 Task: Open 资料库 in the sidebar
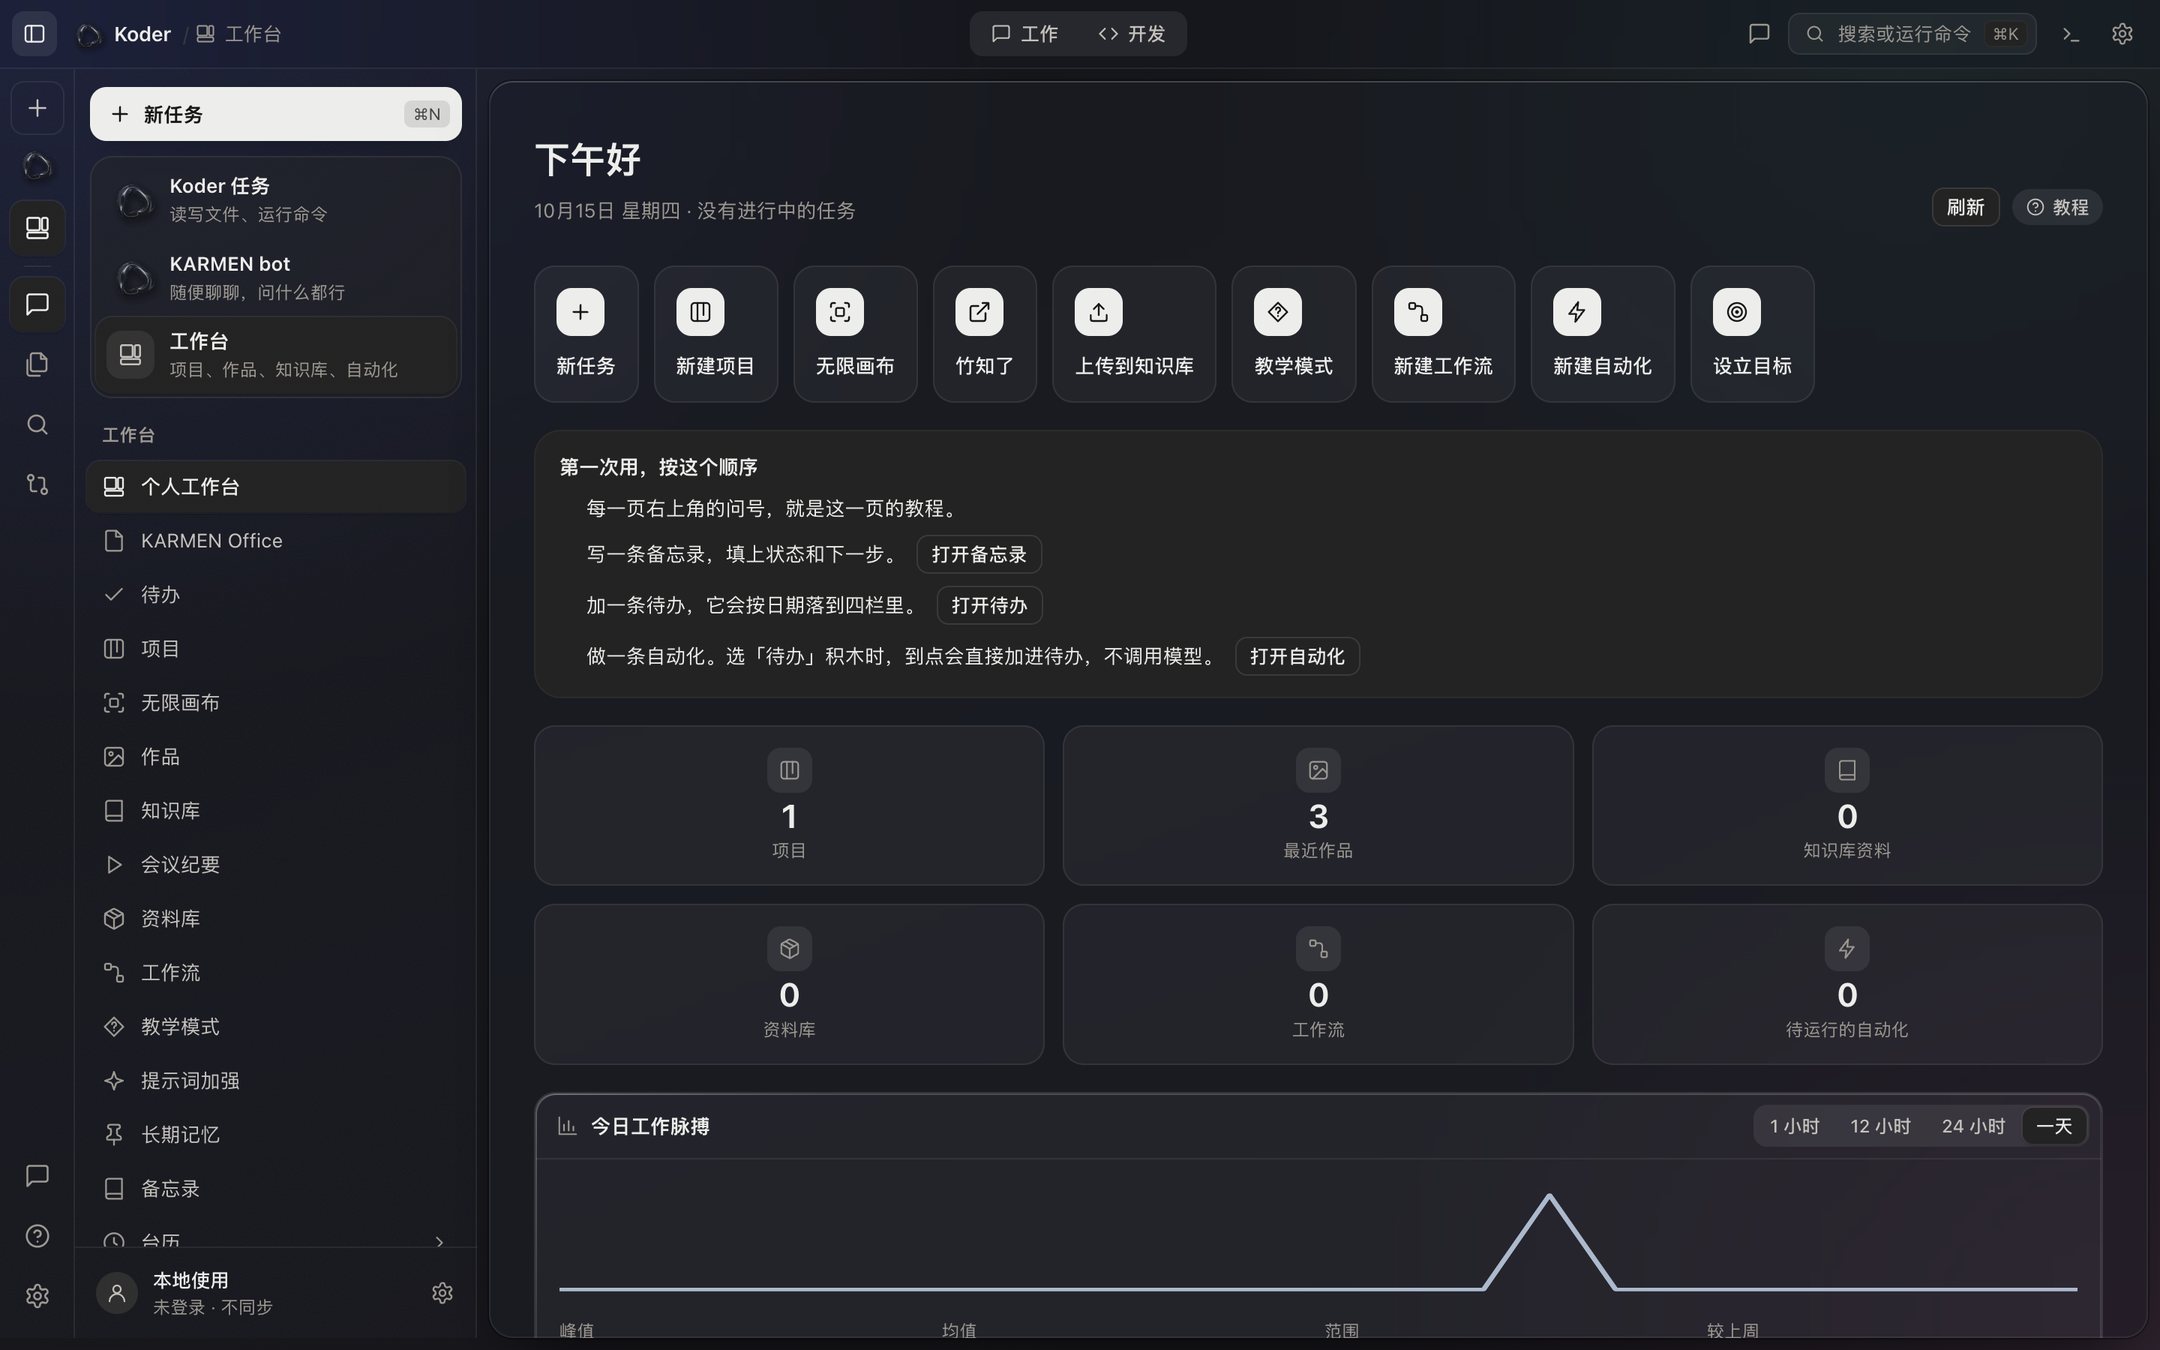(x=275, y=919)
